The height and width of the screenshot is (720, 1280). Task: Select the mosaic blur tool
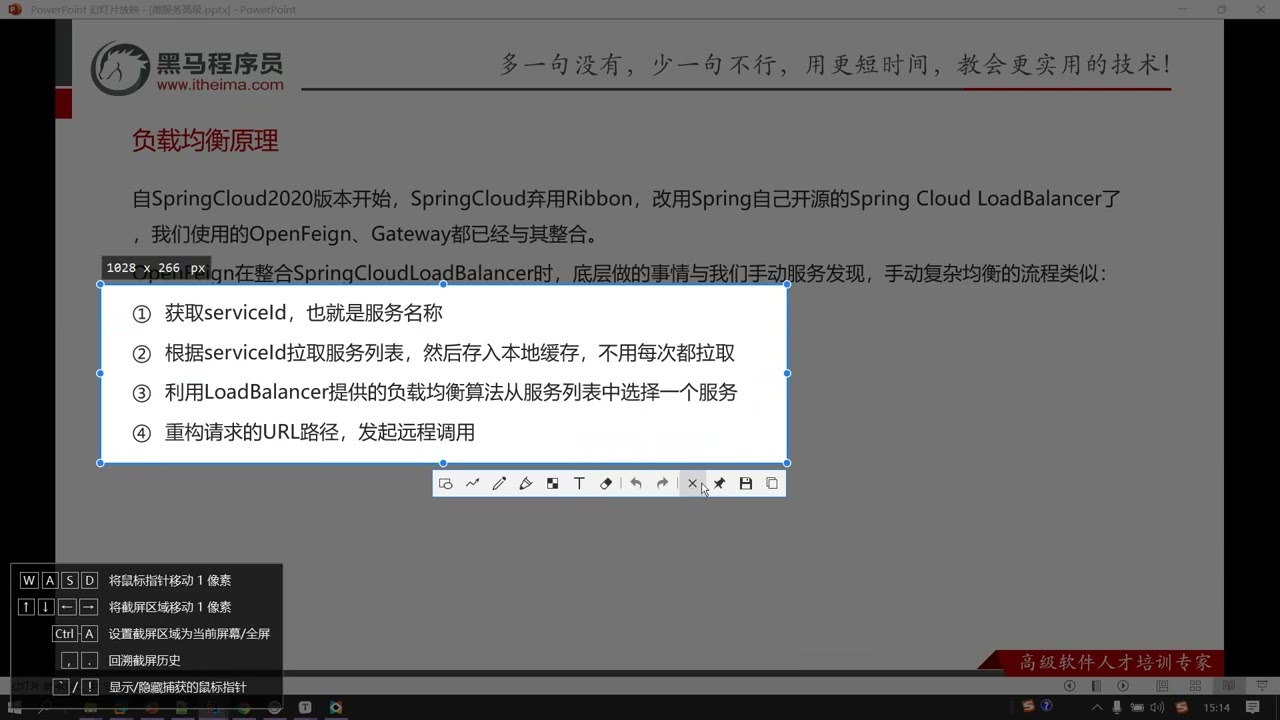[x=552, y=484]
